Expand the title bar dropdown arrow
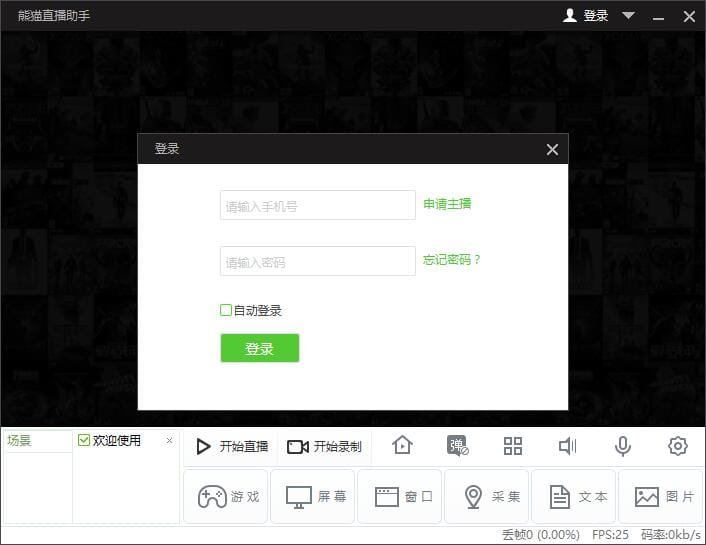 click(x=628, y=16)
